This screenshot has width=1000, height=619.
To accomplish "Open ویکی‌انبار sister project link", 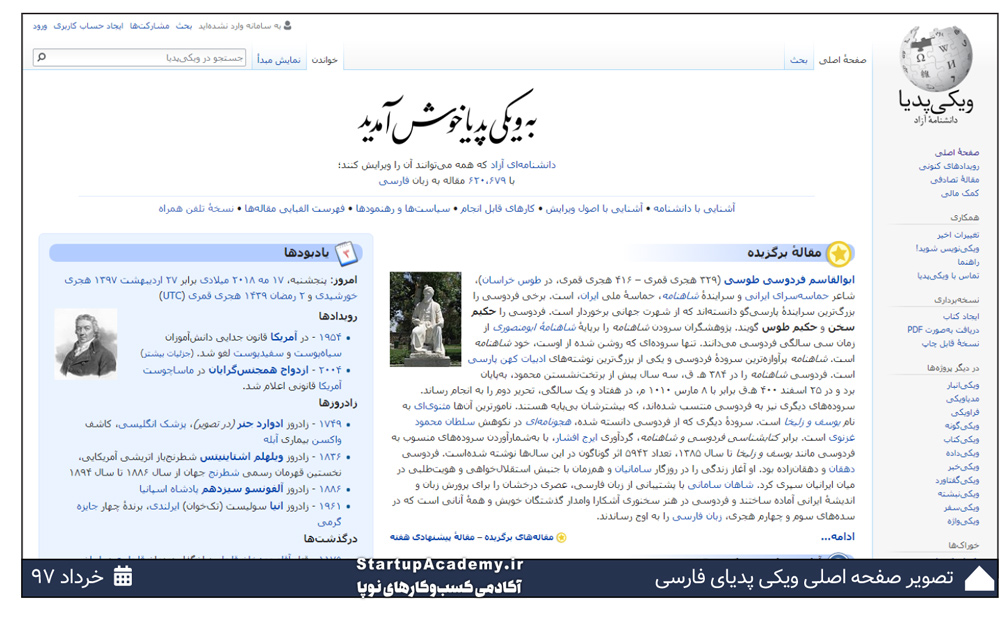I will pyautogui.click(x=963, y=386).
